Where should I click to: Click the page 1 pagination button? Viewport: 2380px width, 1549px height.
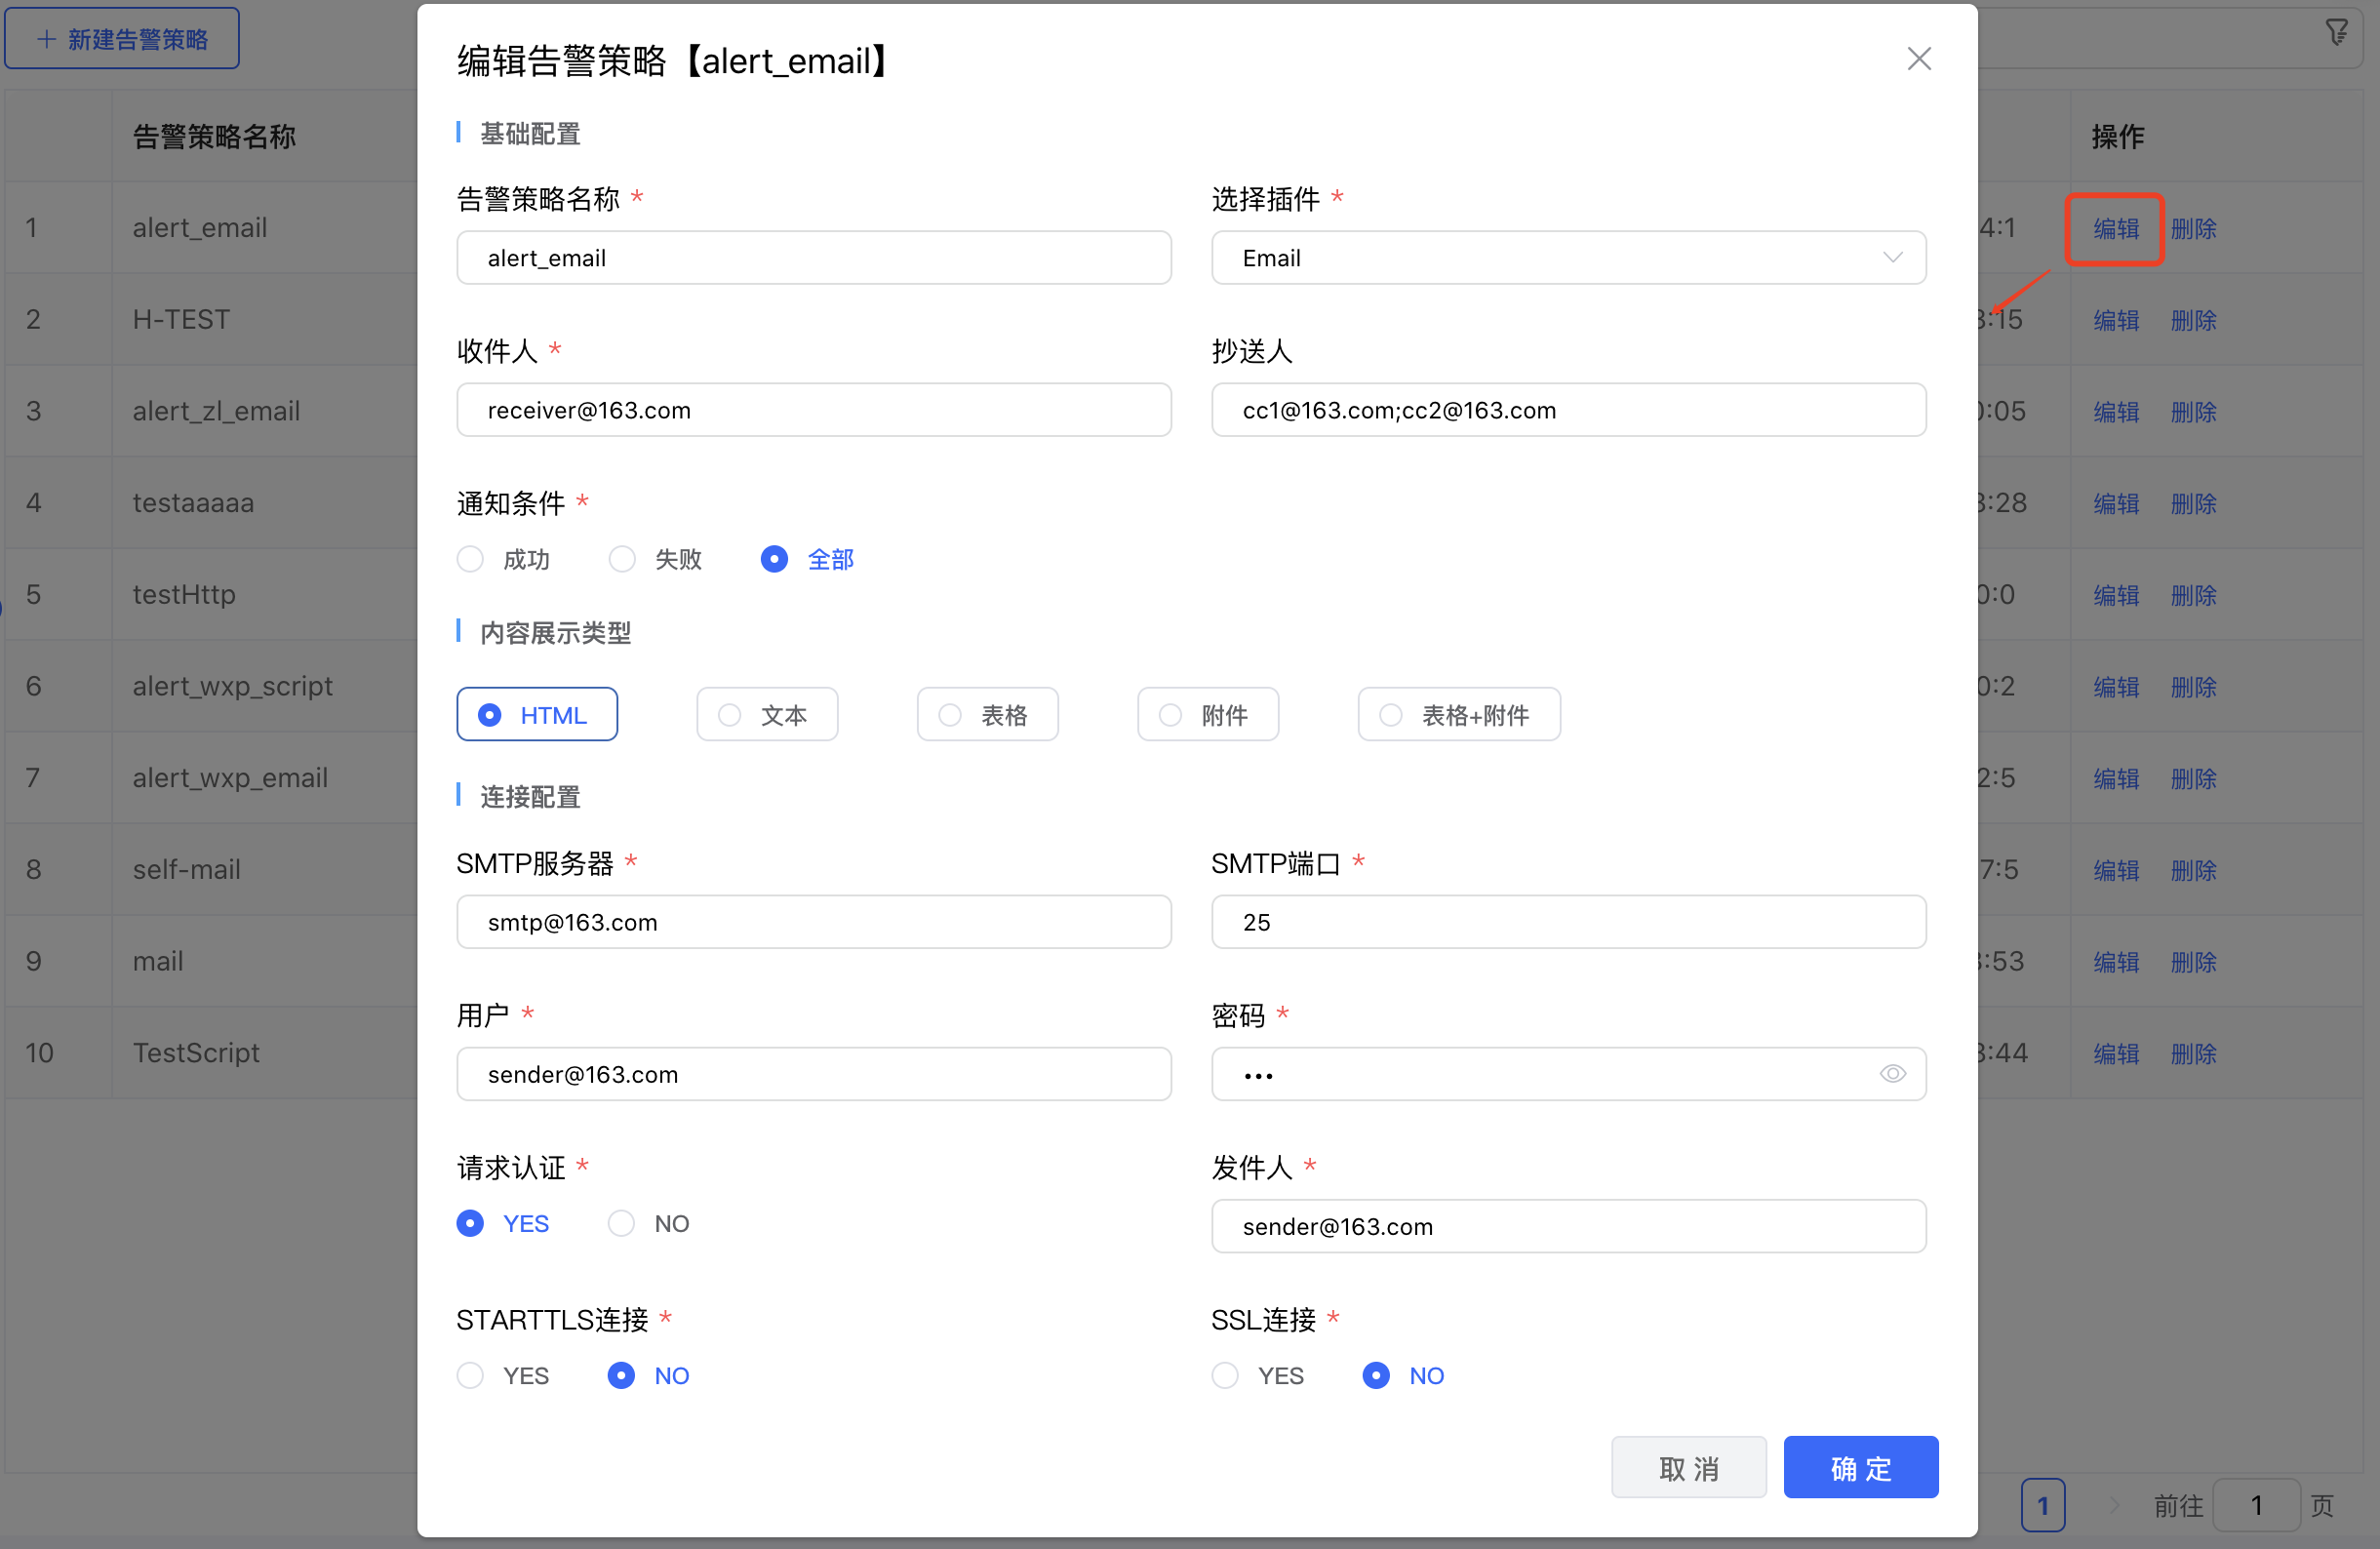(2042, 1504)
